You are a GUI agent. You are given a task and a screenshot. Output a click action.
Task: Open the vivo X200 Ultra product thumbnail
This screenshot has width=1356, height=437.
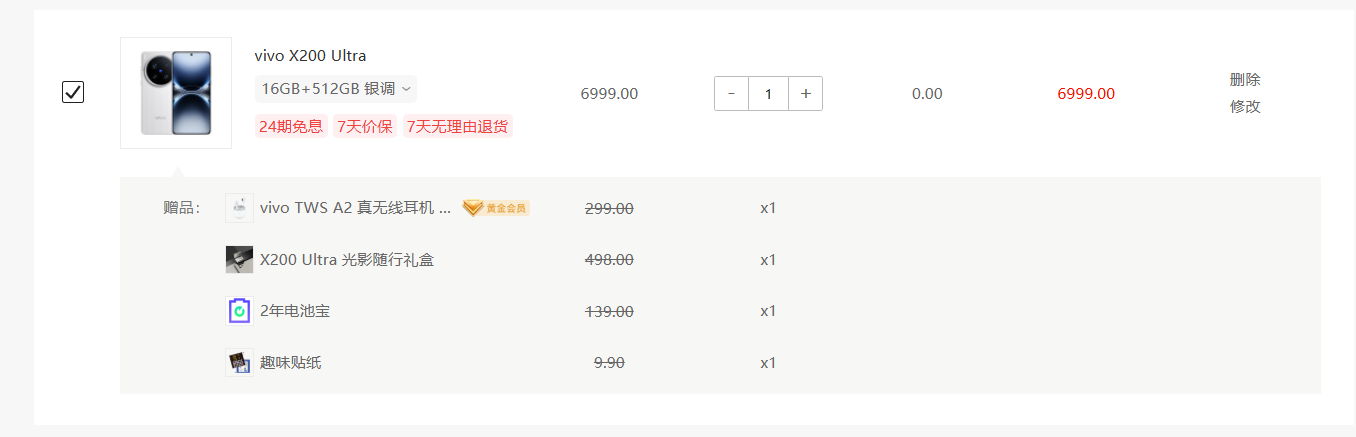(176, 93)
